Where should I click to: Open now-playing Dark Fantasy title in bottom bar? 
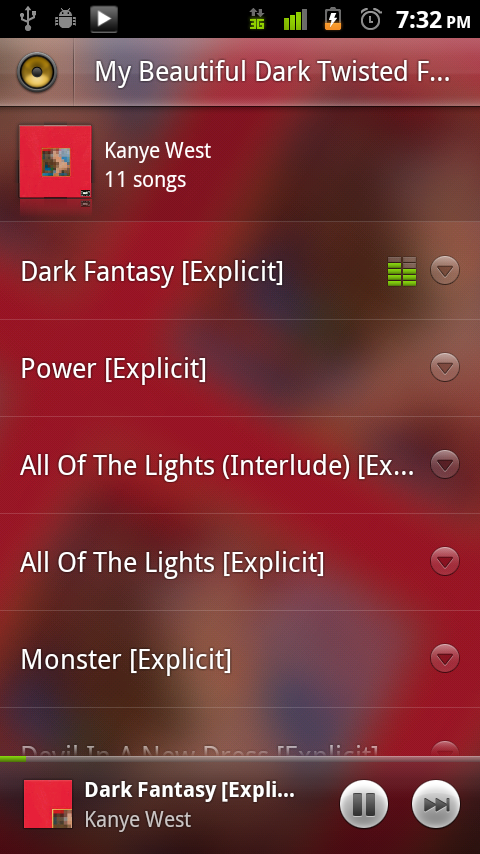pyautogui.click(x=190, y=790)
